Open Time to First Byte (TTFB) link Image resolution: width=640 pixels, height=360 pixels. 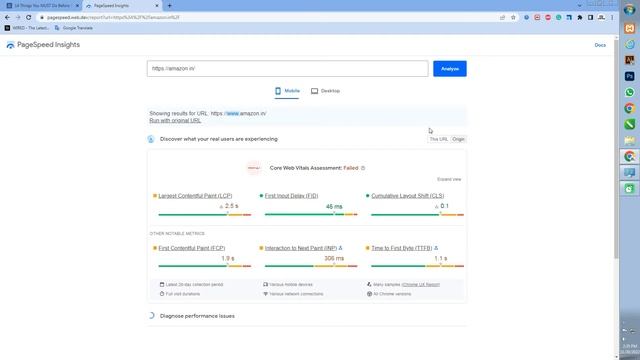tap(402, 248)
